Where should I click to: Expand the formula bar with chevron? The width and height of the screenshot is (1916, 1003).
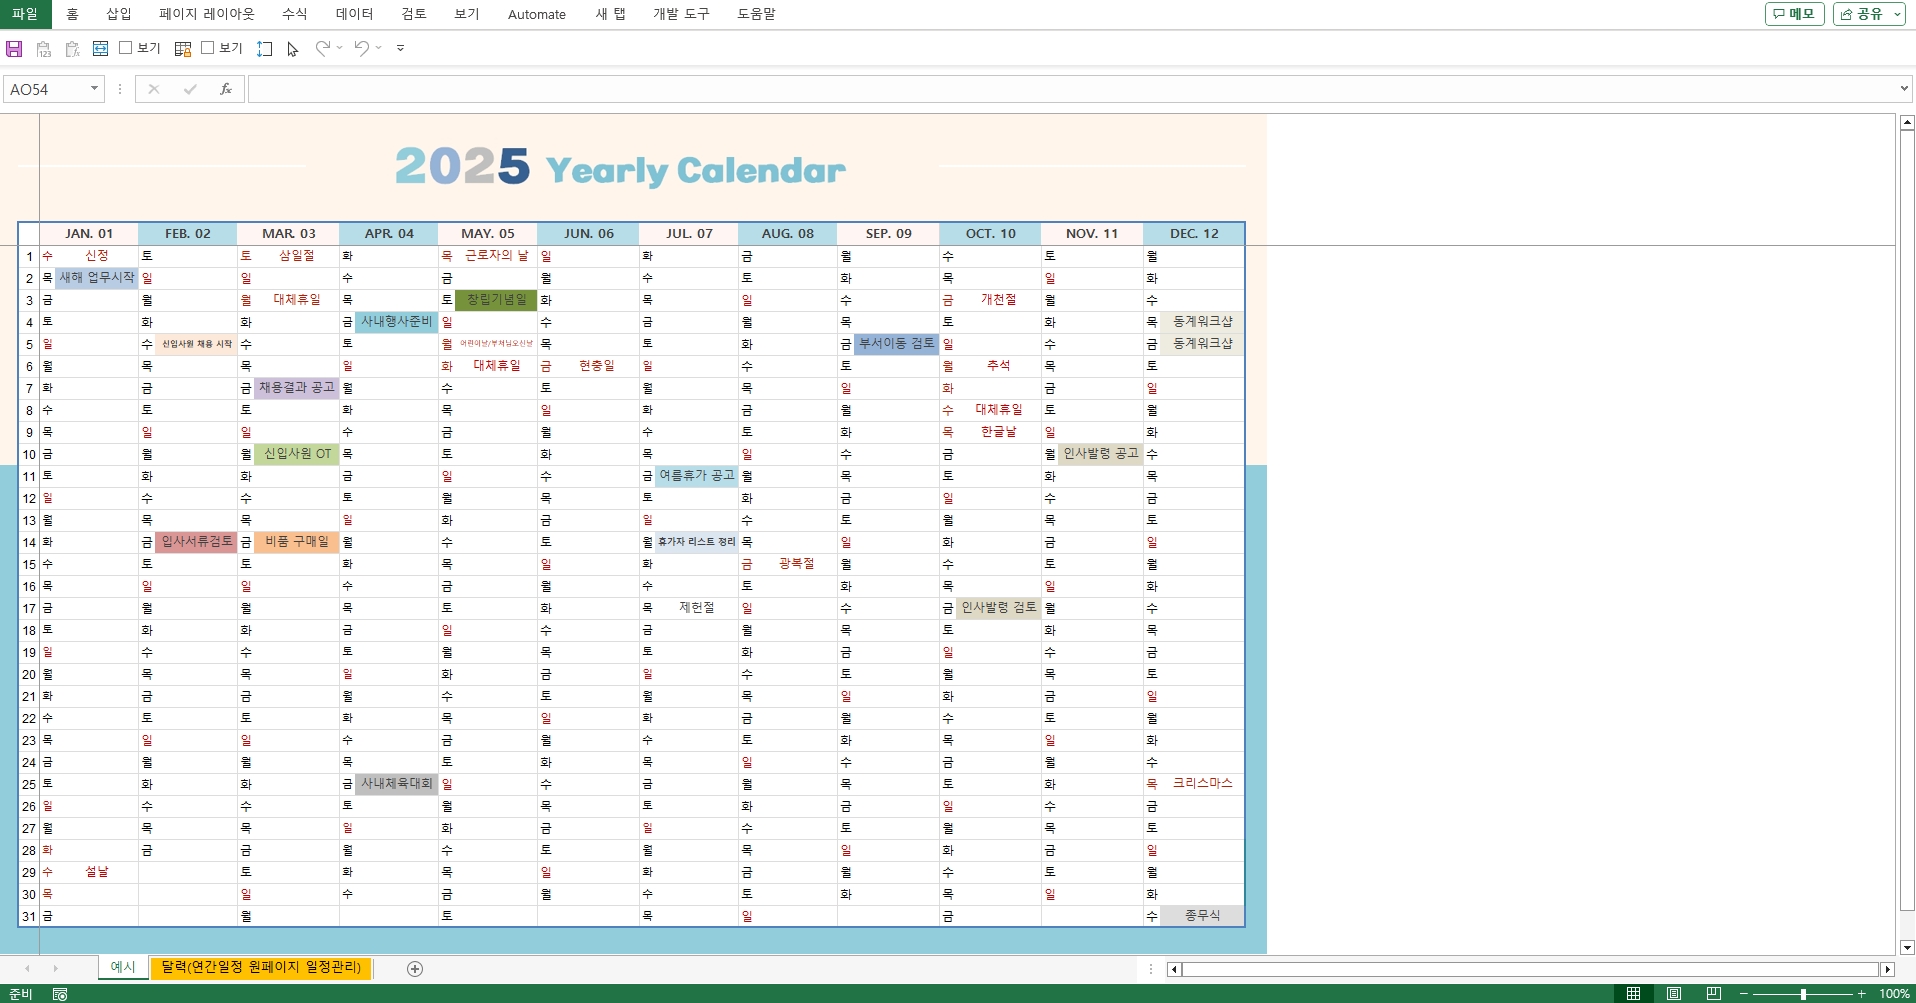tap(1903, 89)
